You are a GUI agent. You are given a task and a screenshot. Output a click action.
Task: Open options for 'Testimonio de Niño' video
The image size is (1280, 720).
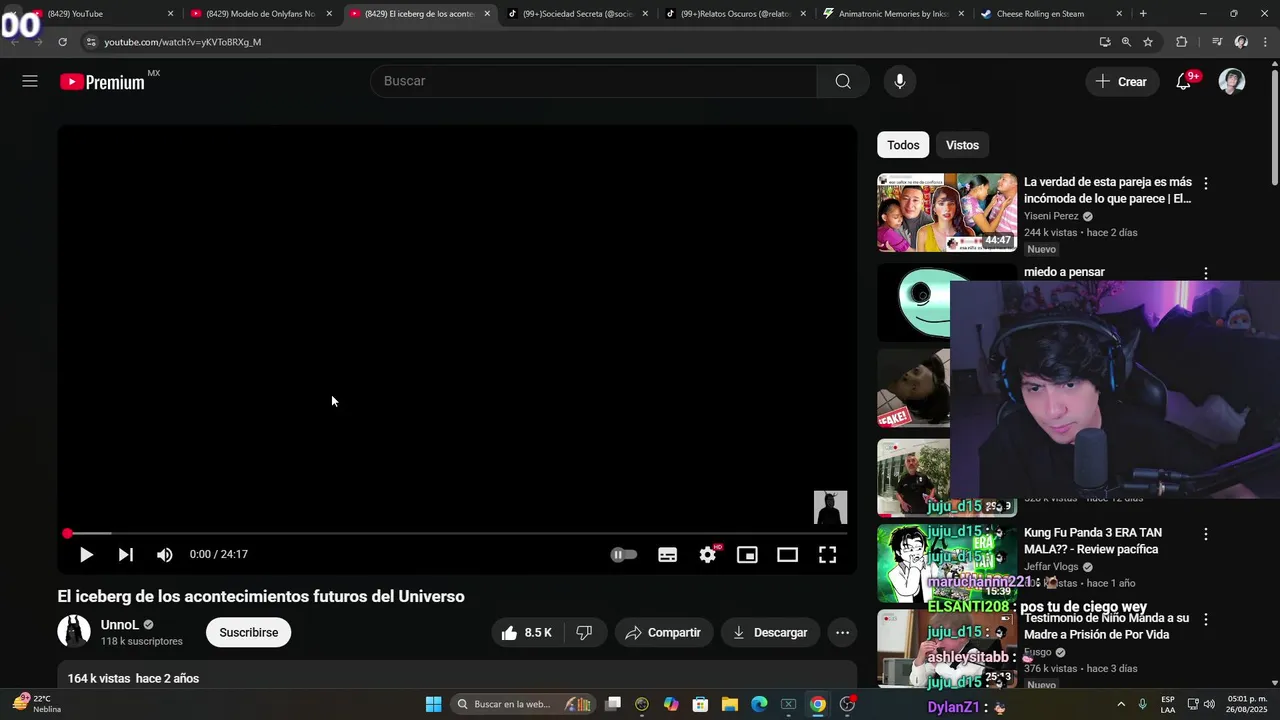[x=1205, y=620]
